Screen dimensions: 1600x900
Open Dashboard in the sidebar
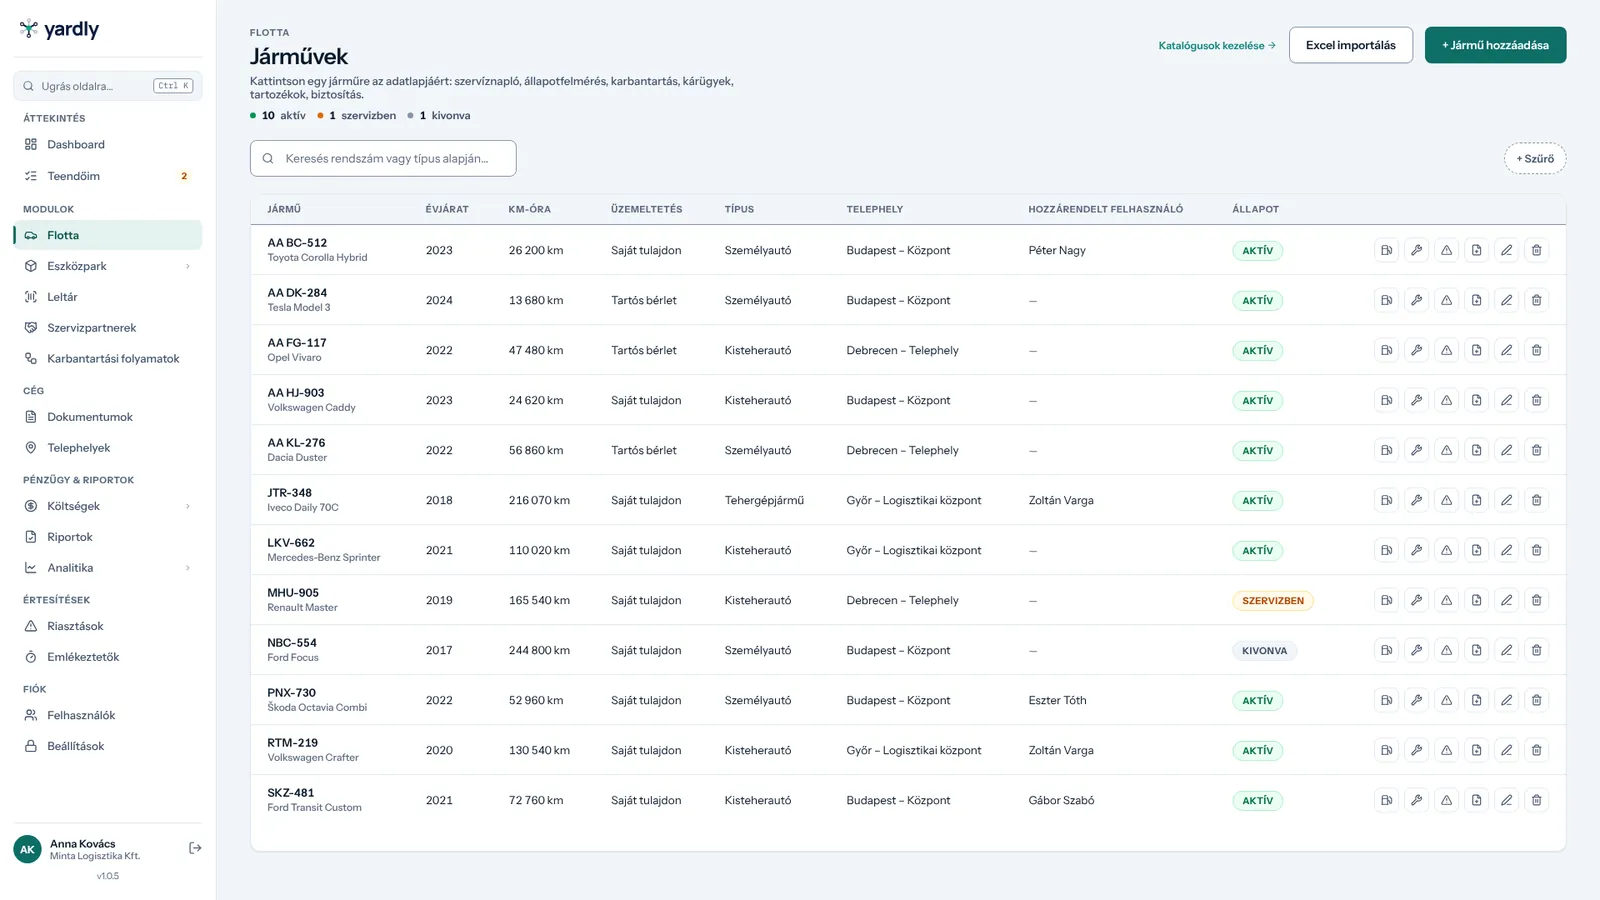108,145
